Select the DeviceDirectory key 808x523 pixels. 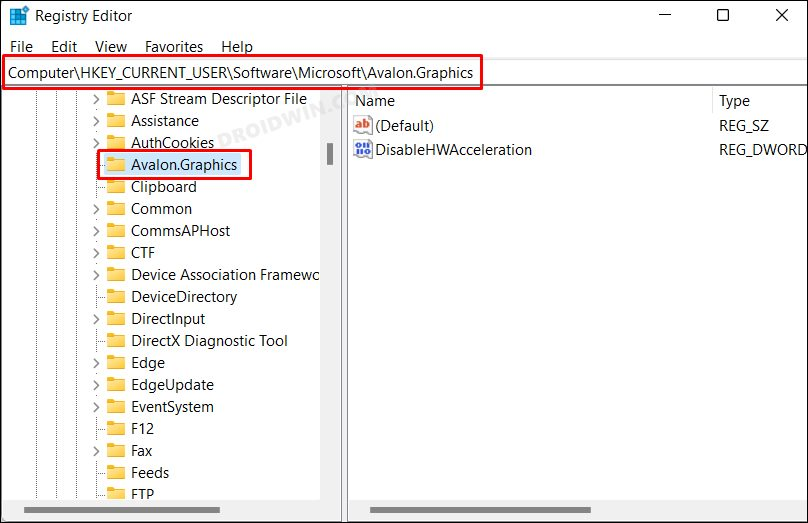click(x=184, y=297)
